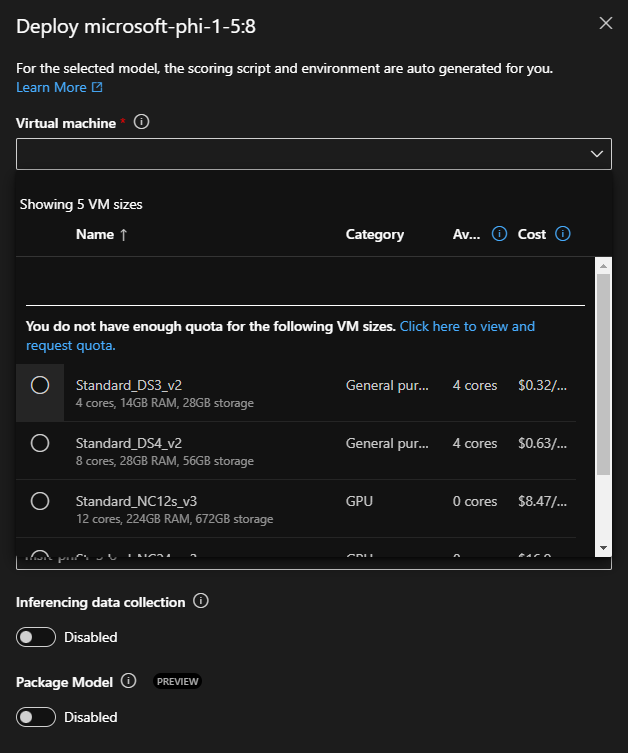Expand the Virtual machine dropdown chevron
Viewport: 628px width, 753px height.
(596, 154)
